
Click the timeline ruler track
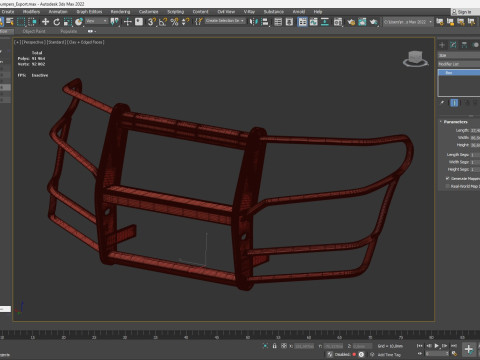click(240, 335)
